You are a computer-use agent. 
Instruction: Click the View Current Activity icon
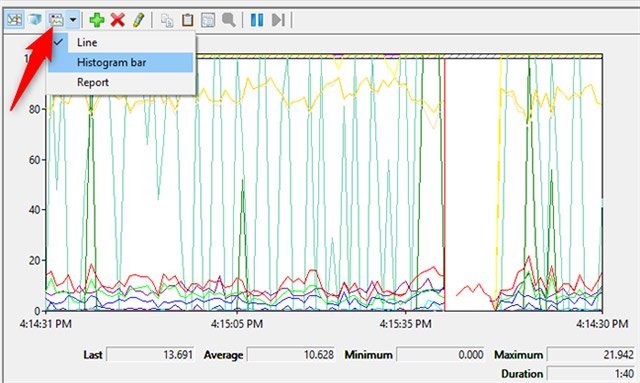pyautogui.click(x=14, y=19)
